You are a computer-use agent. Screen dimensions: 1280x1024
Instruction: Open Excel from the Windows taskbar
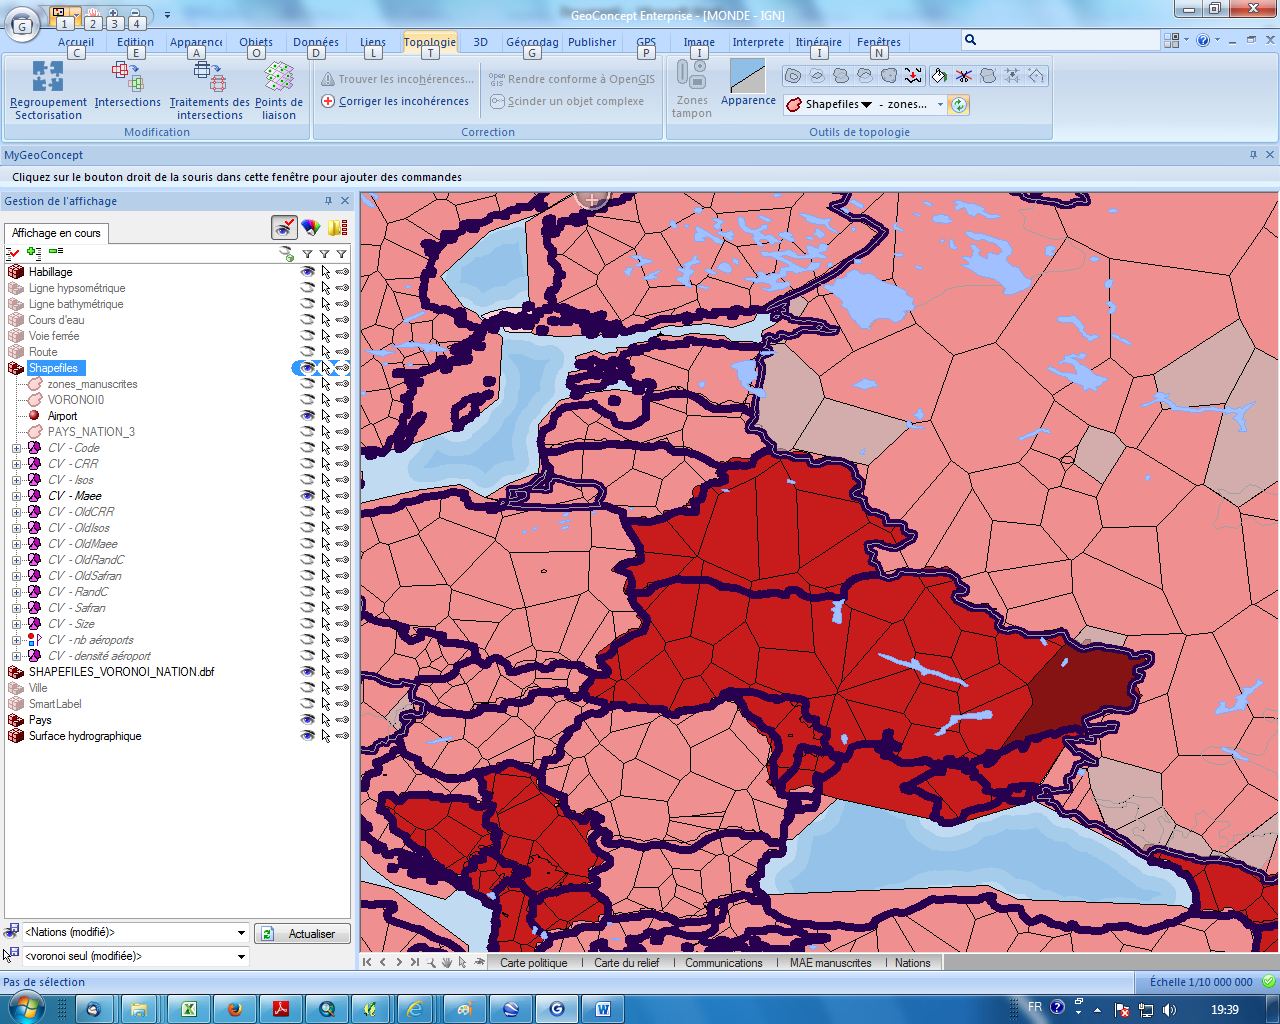(x=189, y=1009)
